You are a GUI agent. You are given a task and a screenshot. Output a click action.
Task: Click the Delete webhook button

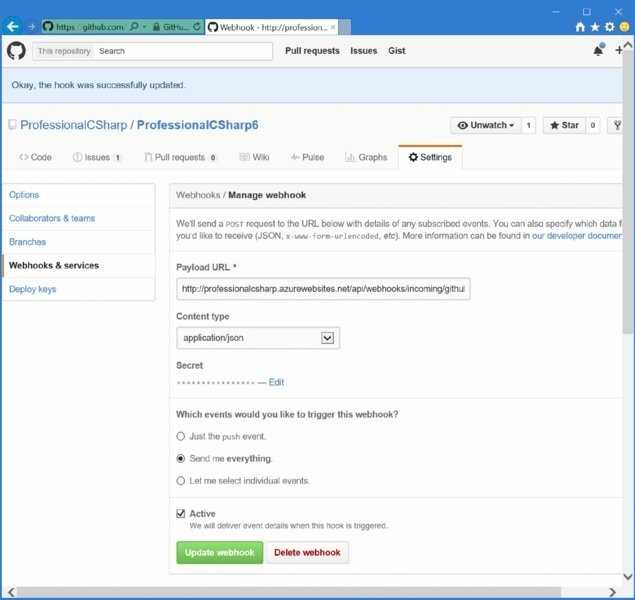coord(307,552)
